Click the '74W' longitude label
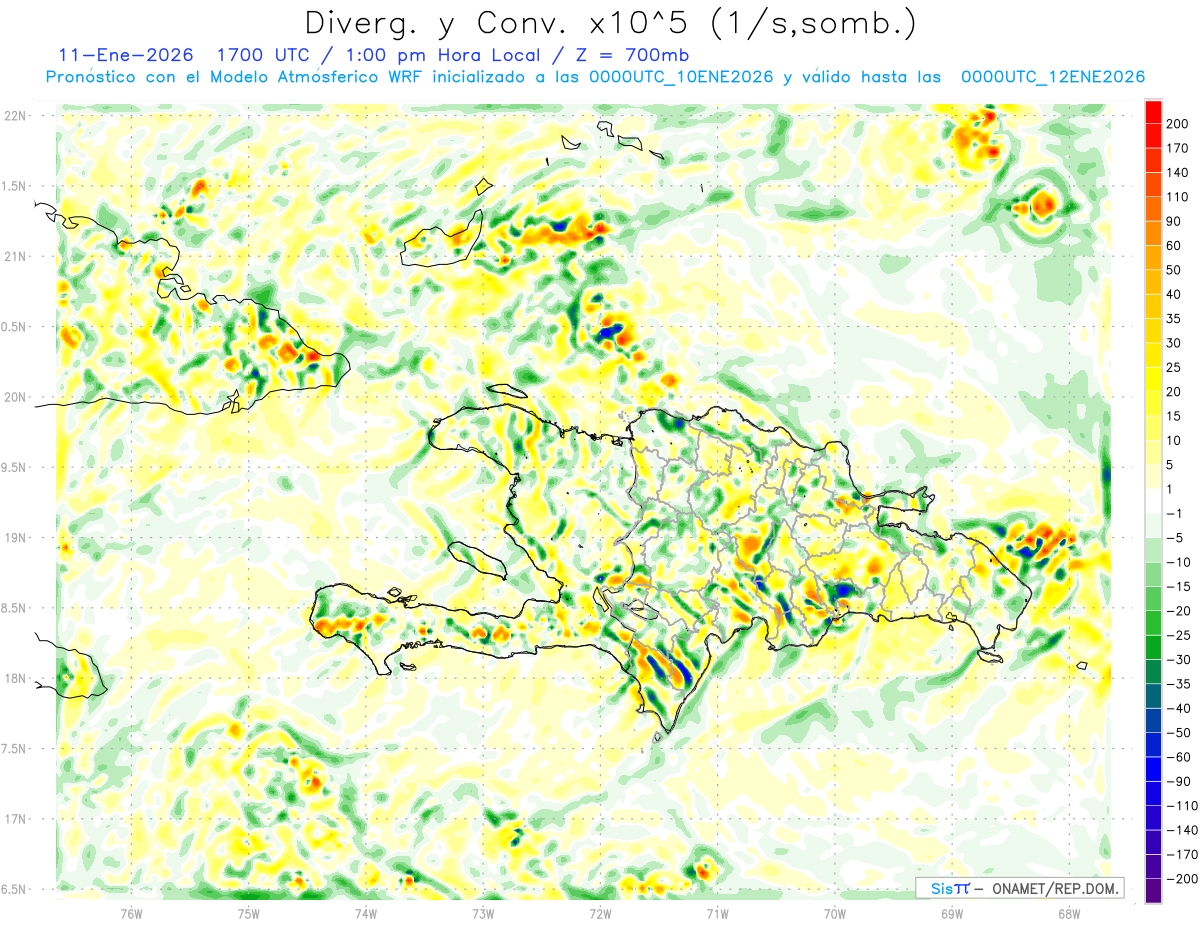This screenshot has width=1200, height=927. click(365, 912)
